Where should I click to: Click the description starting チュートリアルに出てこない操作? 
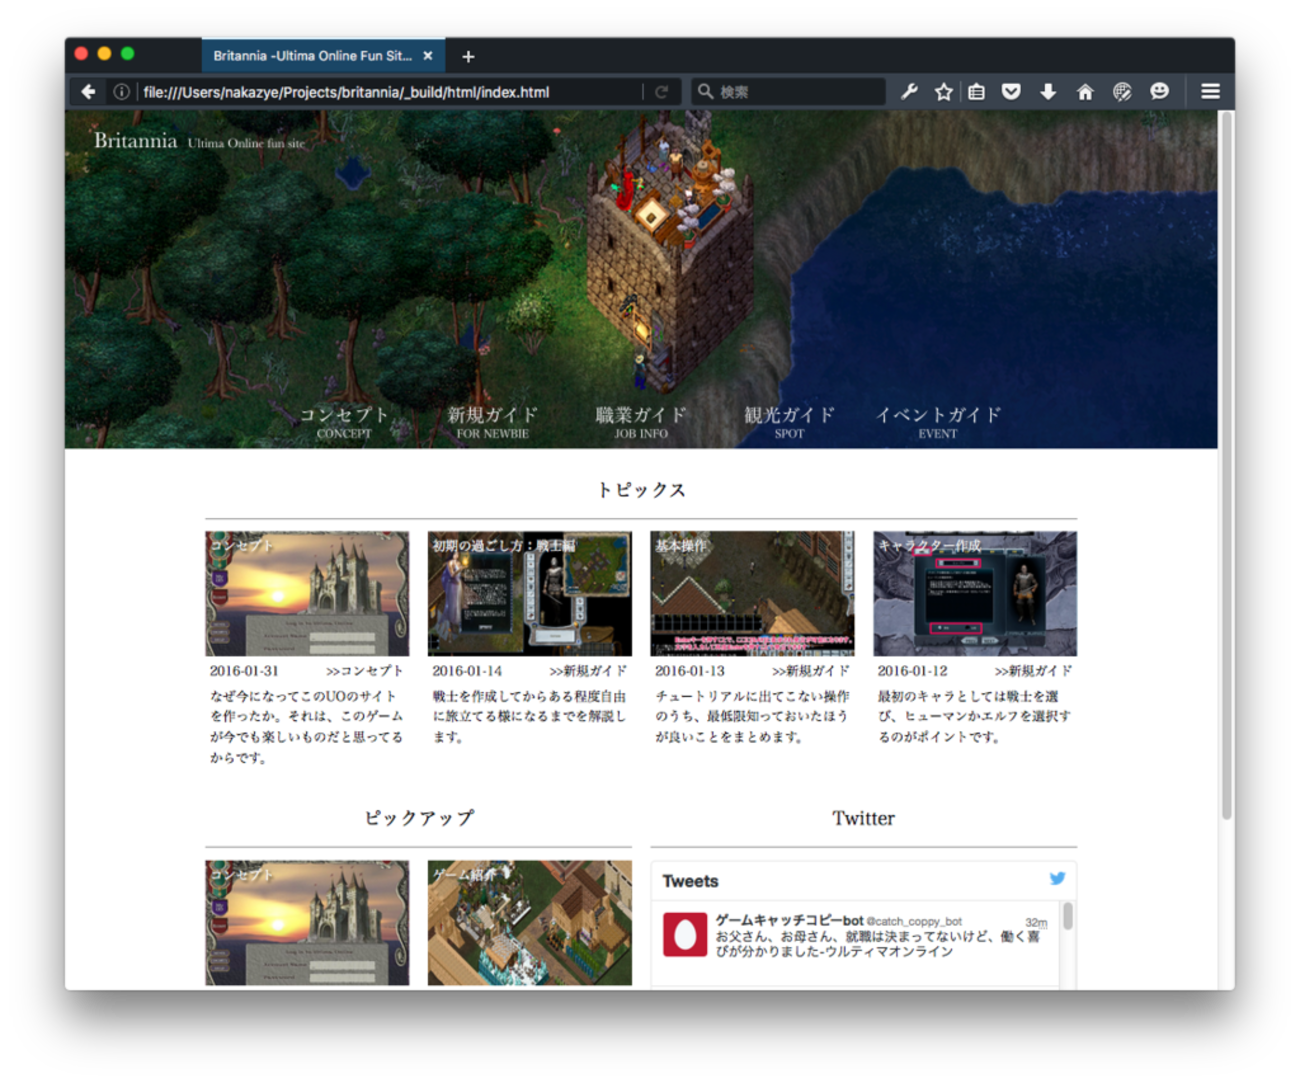coord(752,716)
